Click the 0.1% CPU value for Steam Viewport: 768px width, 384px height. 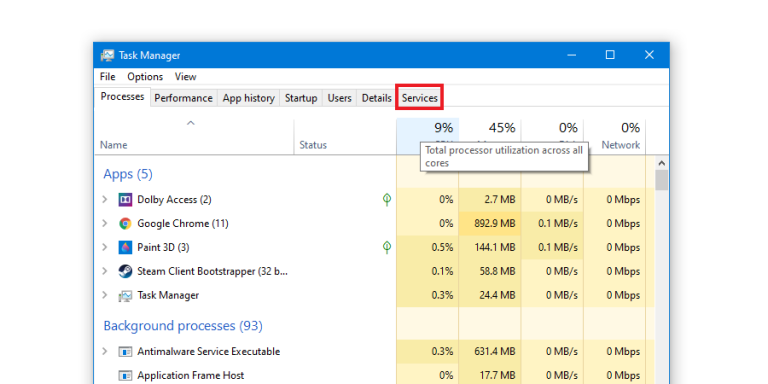point(442,271)
